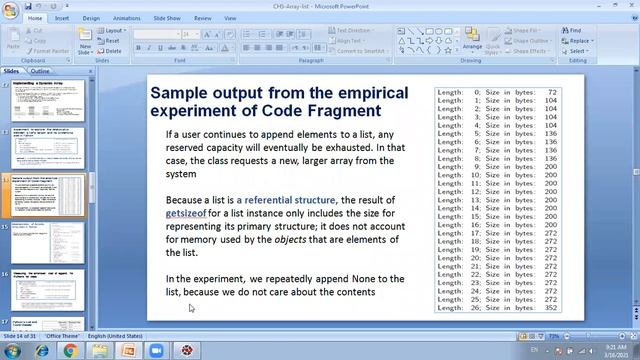The image size is (640, 360).
Task: Click the Align Text Left icon
Action: [x=246, y=48]
